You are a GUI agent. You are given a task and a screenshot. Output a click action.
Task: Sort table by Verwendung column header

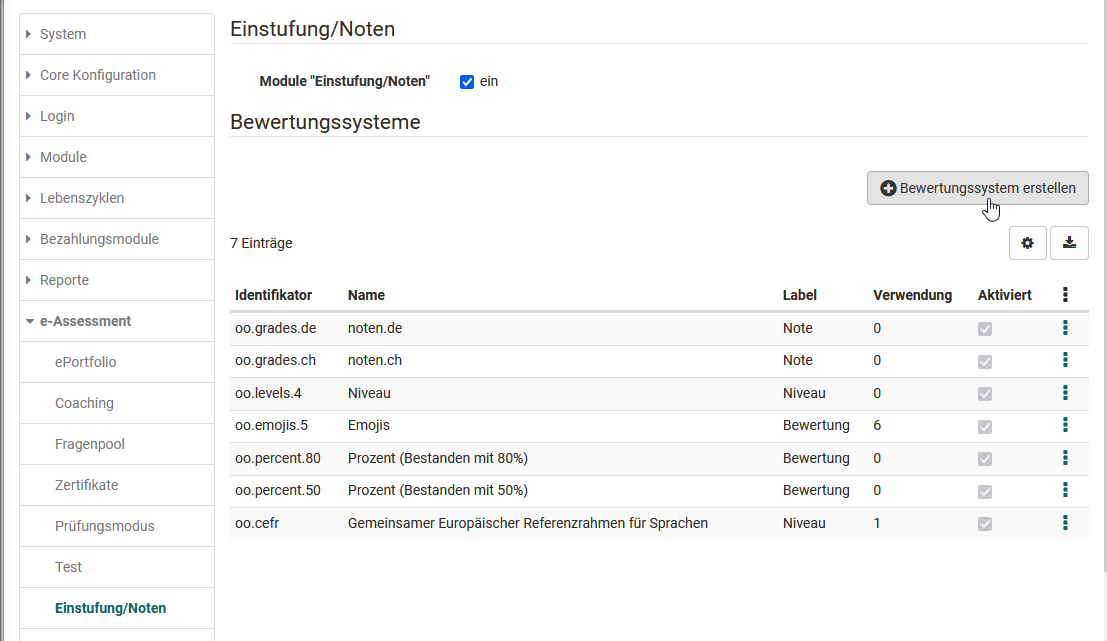tap(911, 295)
